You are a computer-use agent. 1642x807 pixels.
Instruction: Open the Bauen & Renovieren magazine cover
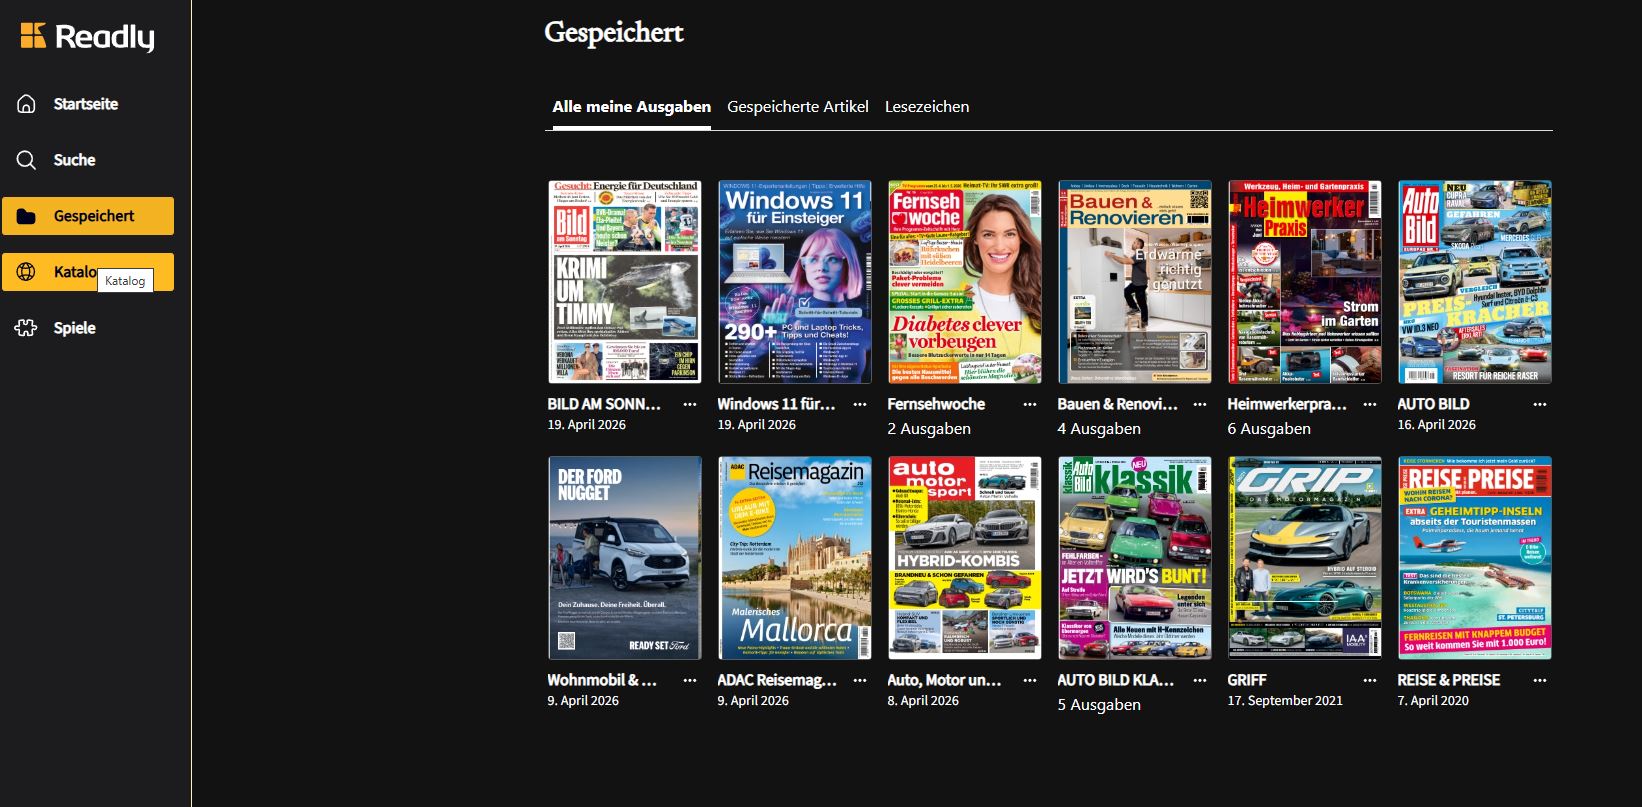[1135, 282]
